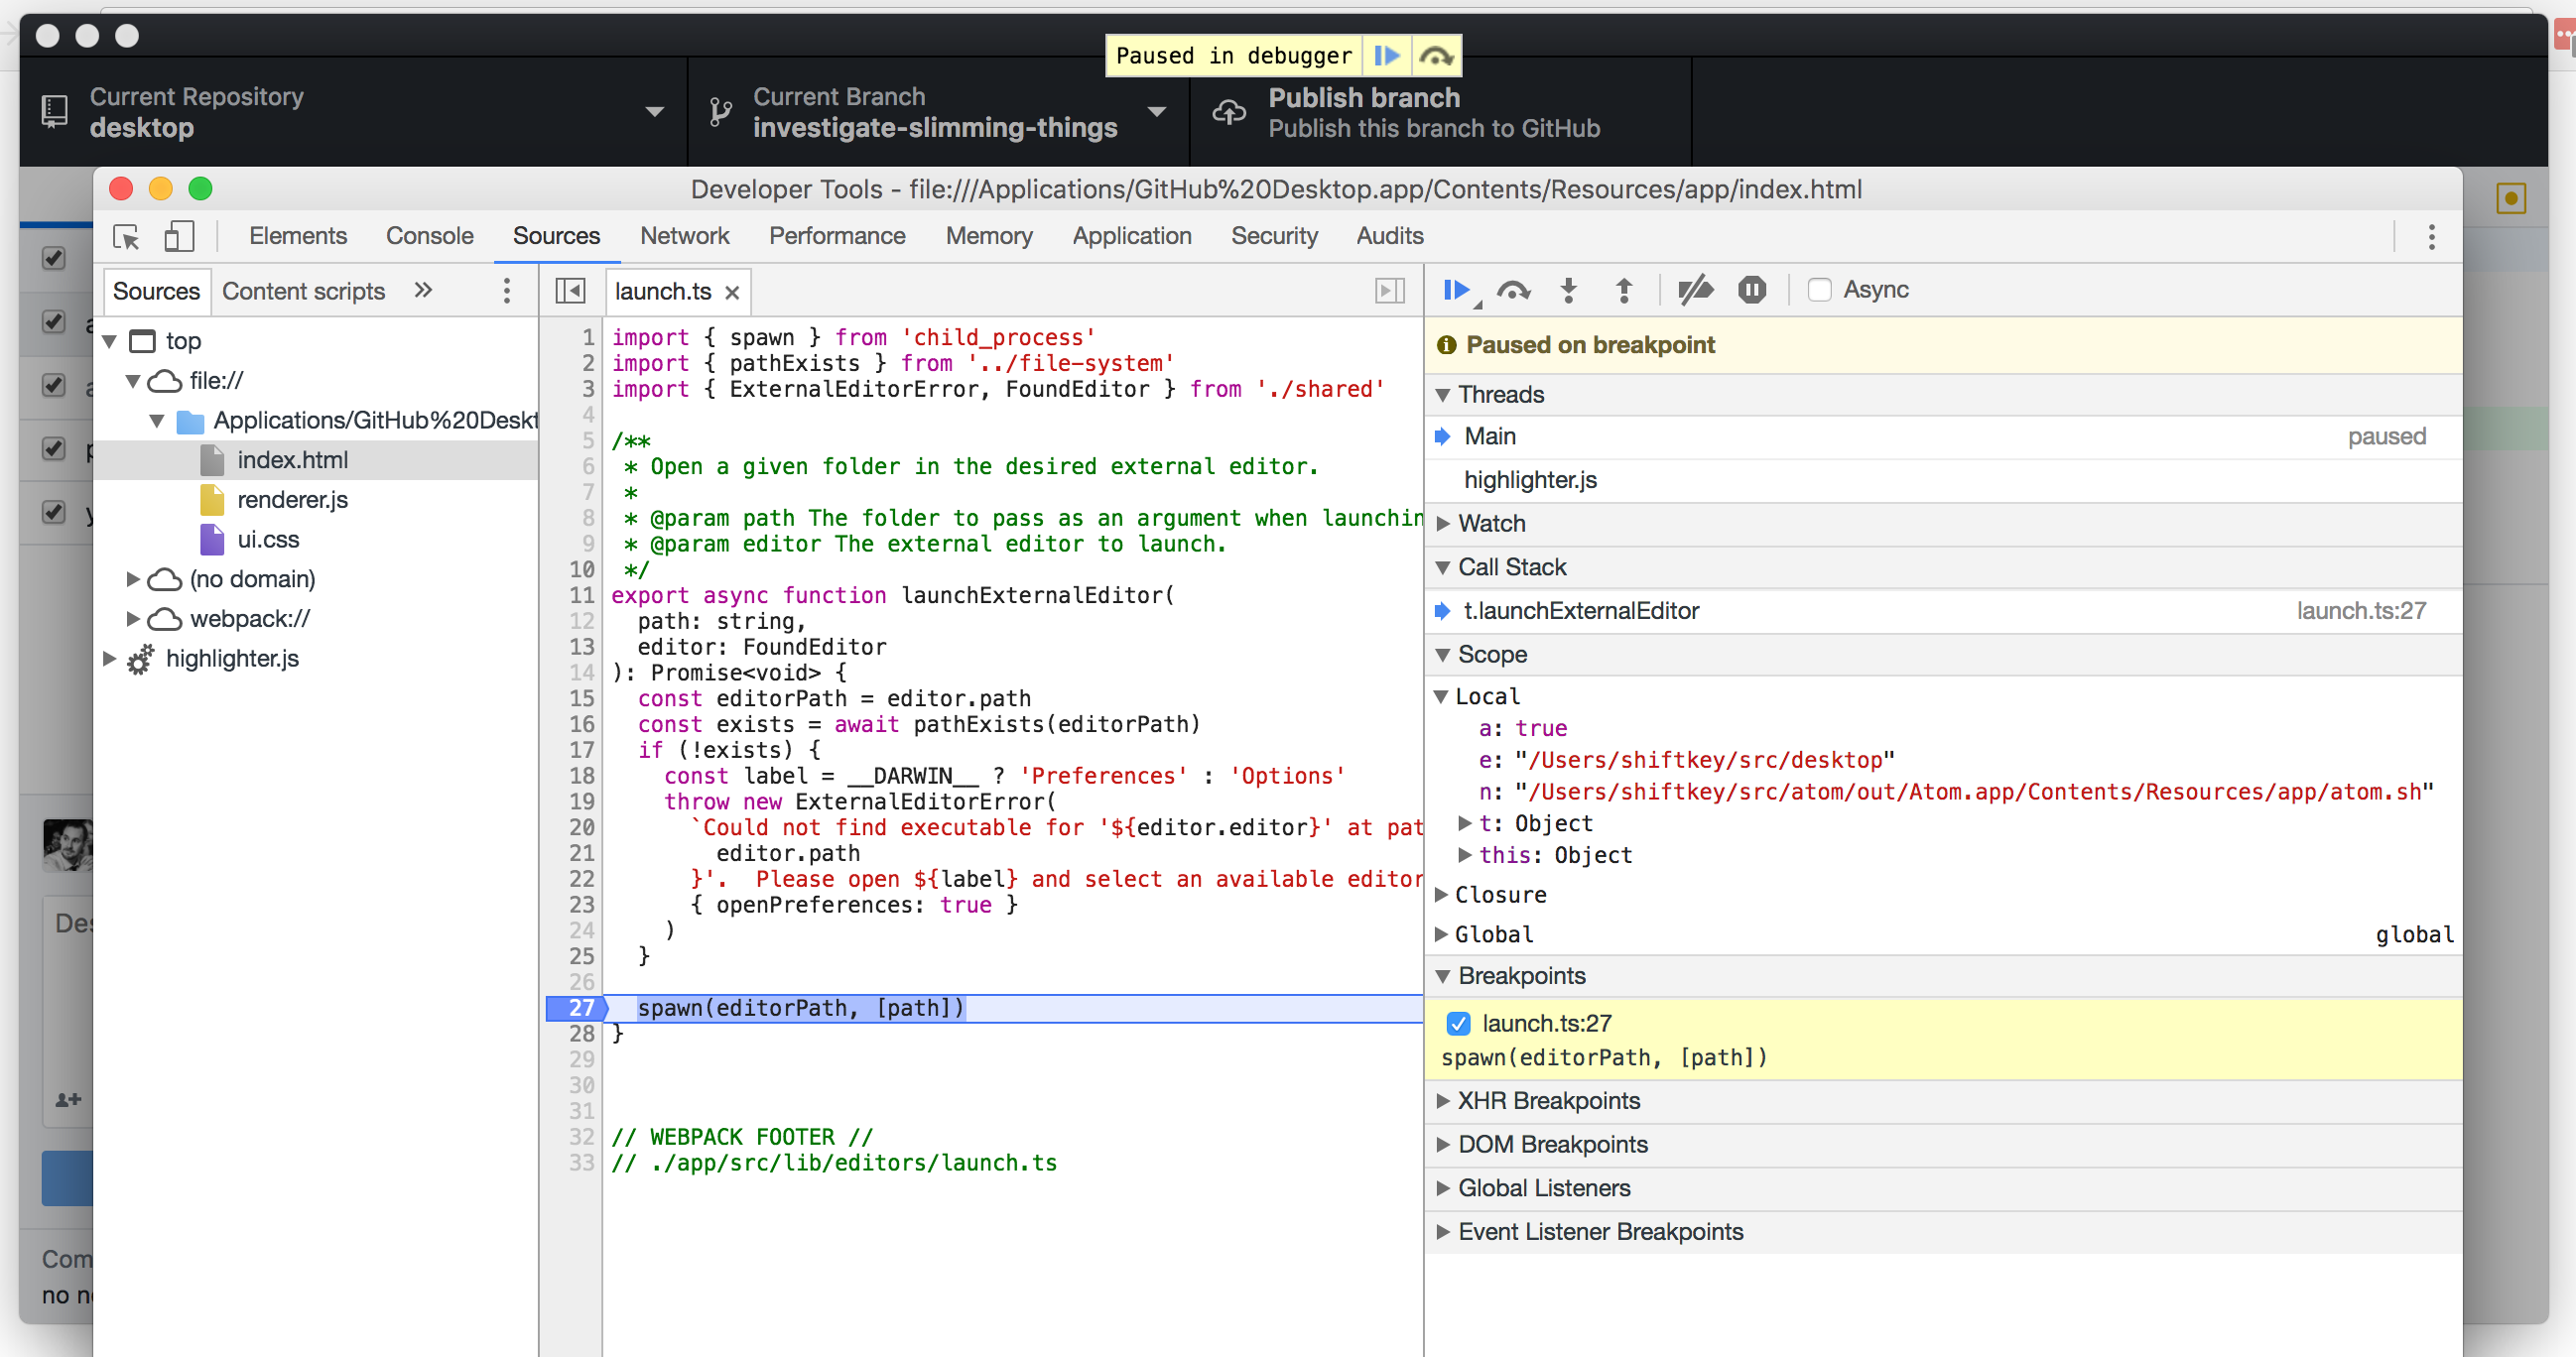Deactivate all breakpoints
This screenshot has width=2576, height=1357.
(x=1696, y=290)
